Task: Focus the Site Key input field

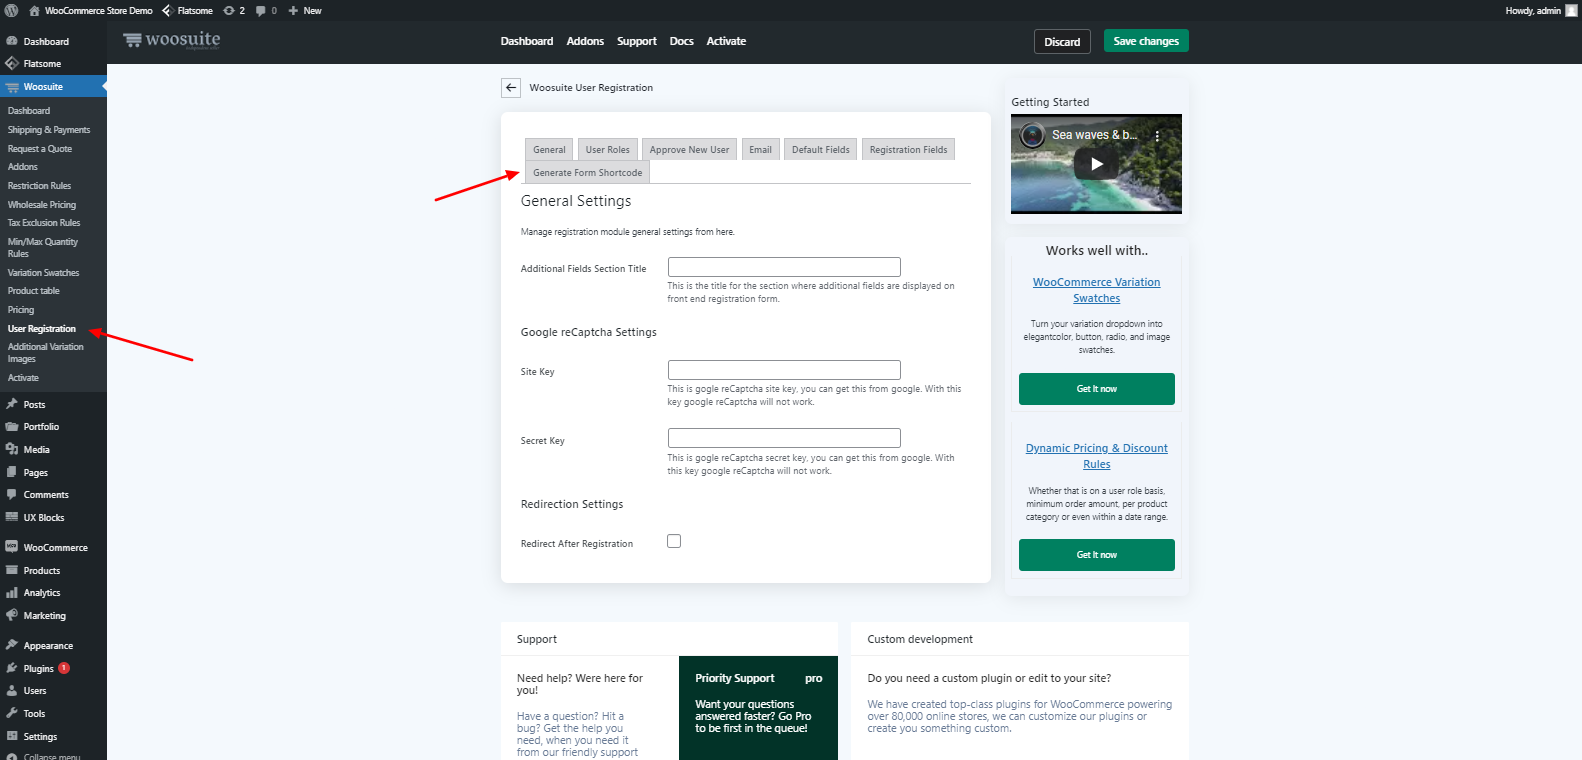Action: (x=784, y=370)
